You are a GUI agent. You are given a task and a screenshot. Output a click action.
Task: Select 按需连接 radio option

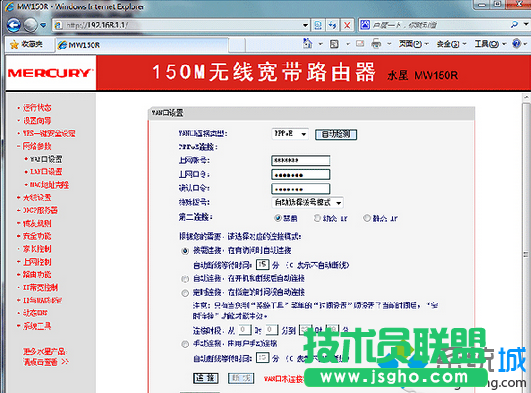(185, 251)
